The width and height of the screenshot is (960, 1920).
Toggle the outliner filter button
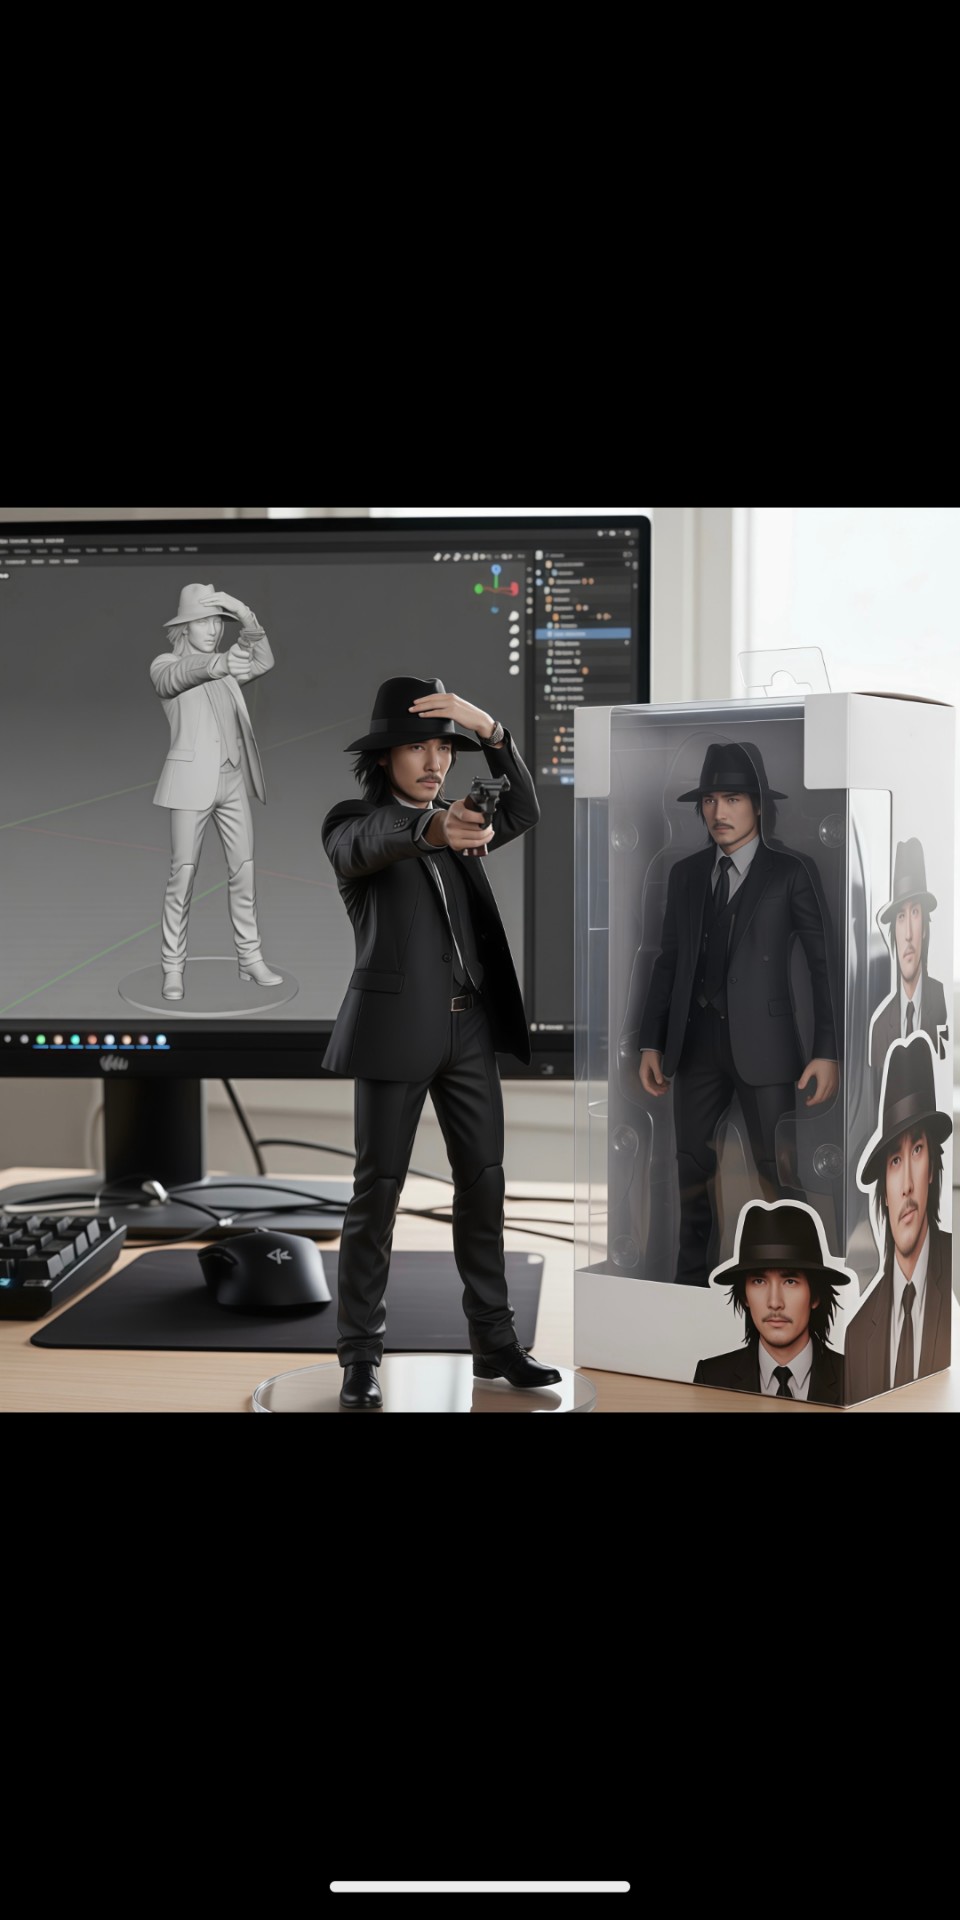point(627,553)
